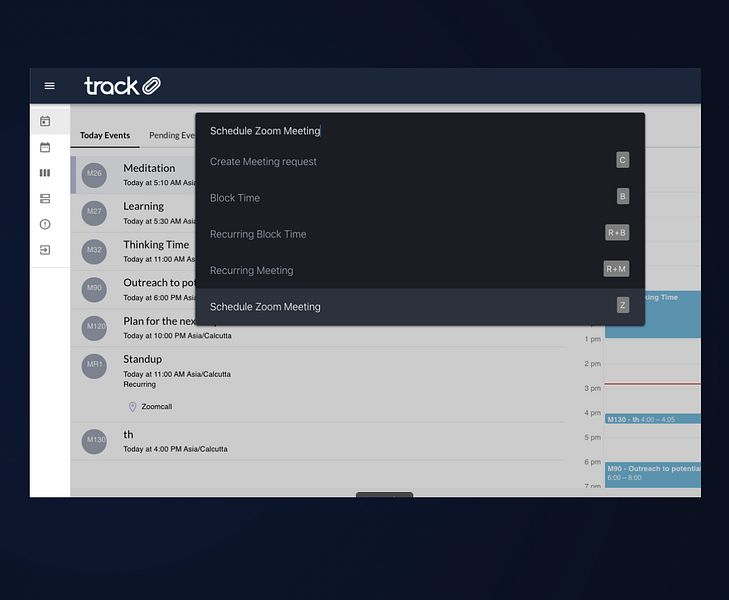Click the M26 Meditation avatar

[94, 175]
